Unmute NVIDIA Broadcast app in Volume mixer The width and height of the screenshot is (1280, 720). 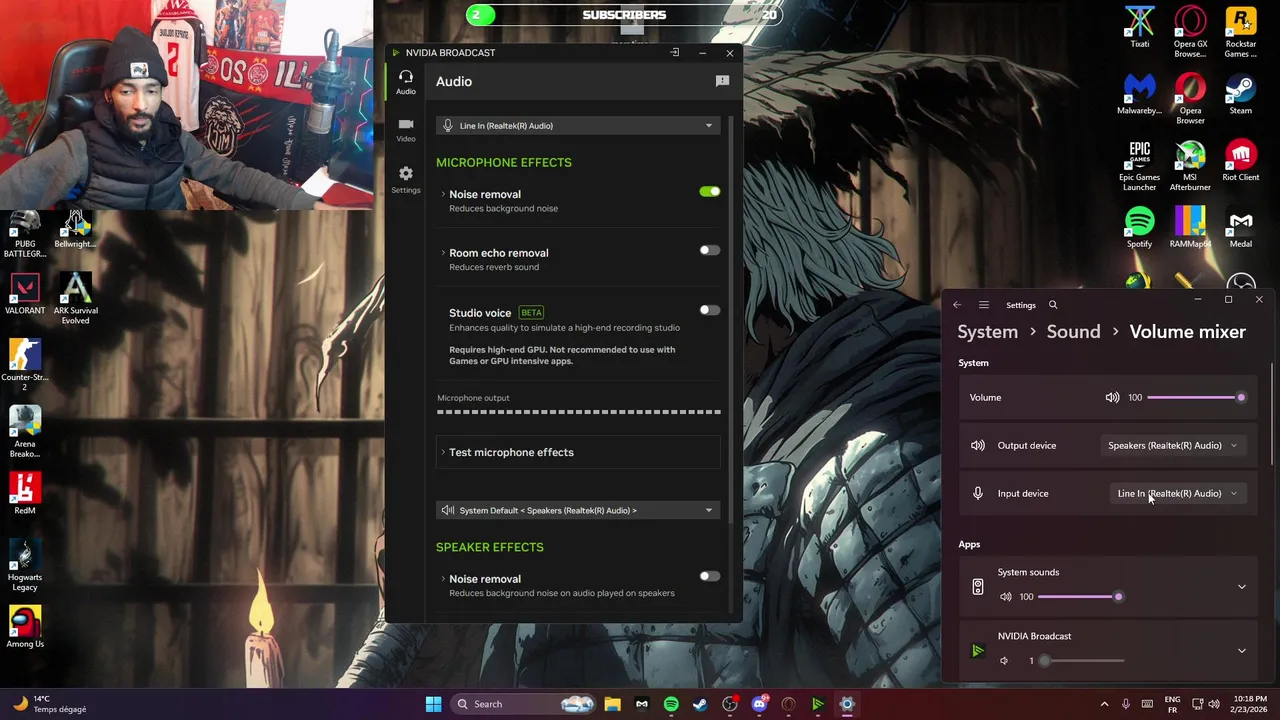click(x=1004, y=661)
